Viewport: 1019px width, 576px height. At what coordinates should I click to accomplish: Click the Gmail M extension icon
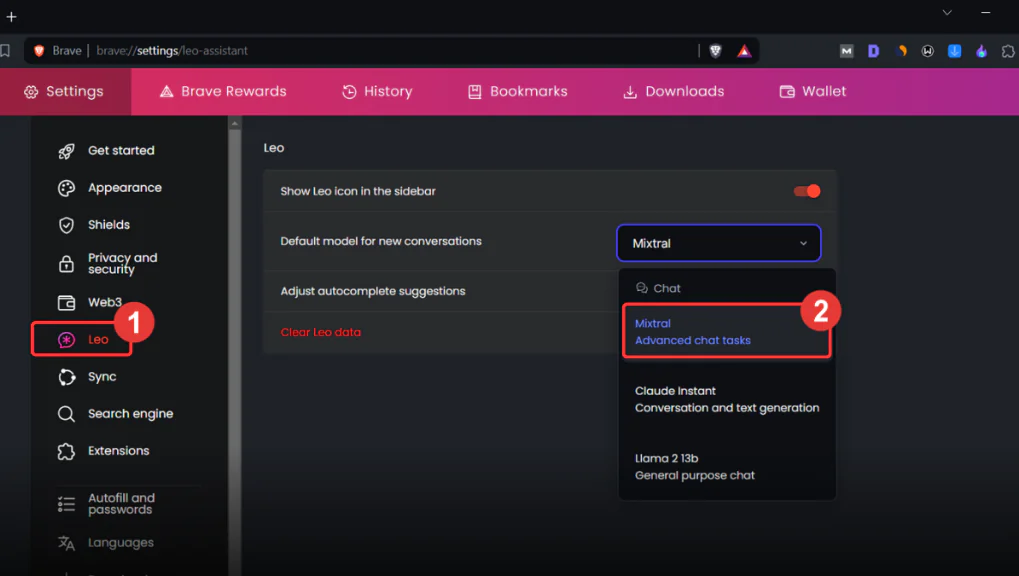[x=846, y=51]
